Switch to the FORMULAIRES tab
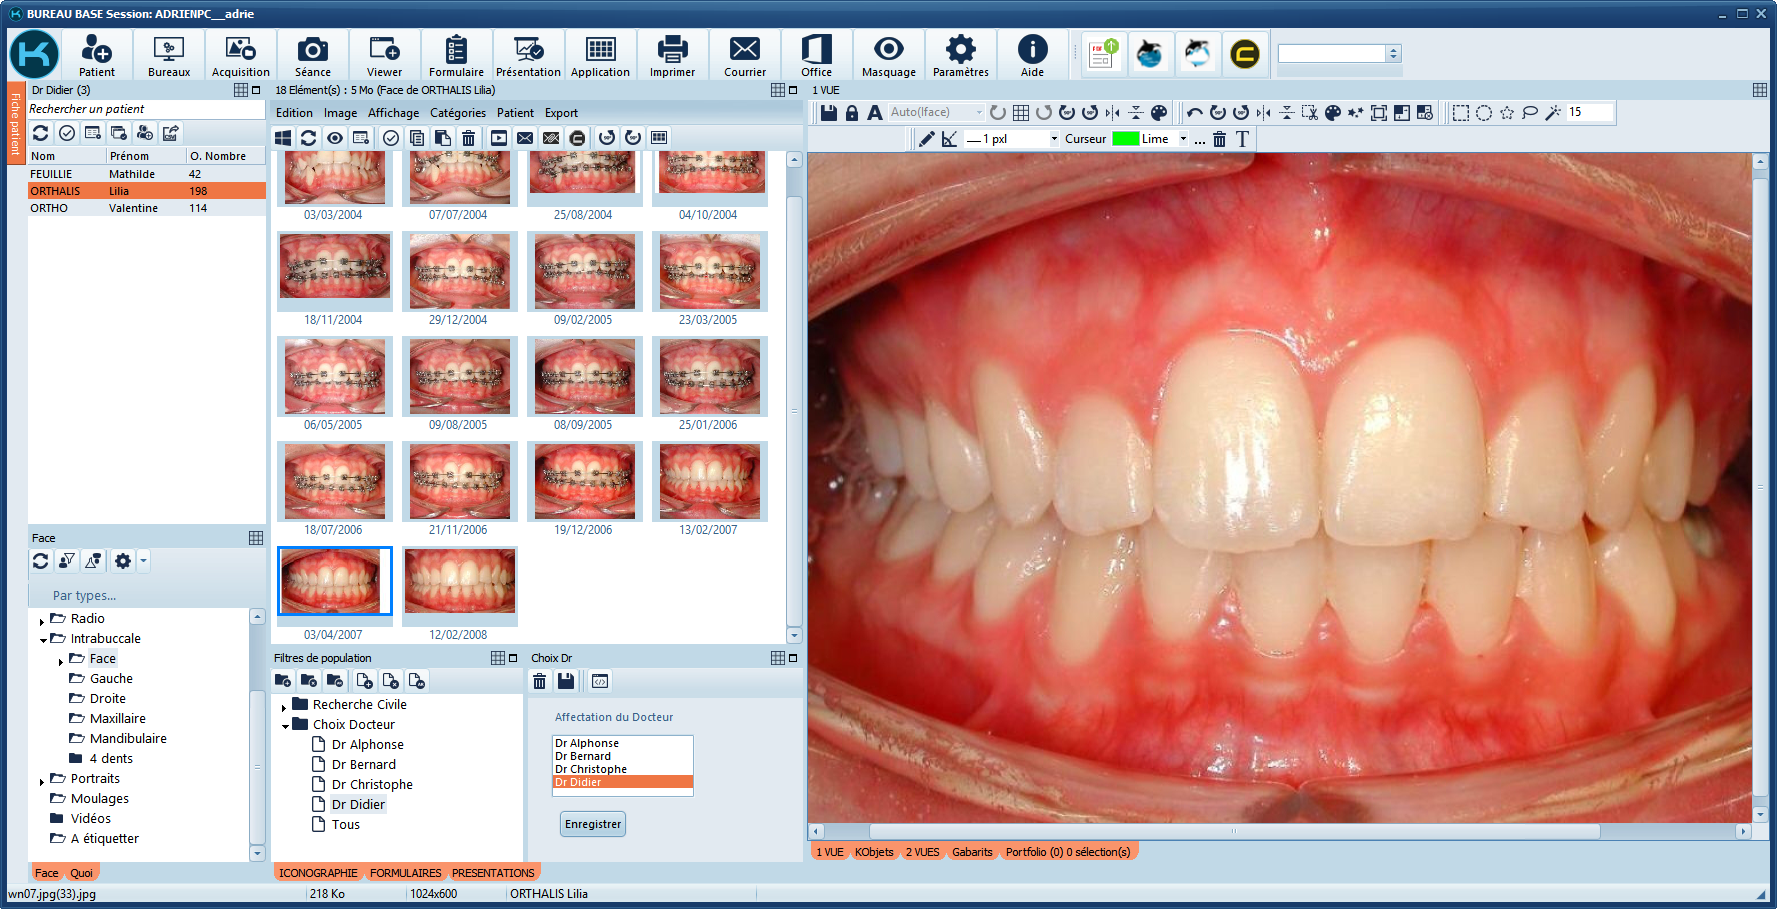1777x909 pixels. (x=405, y=873)
